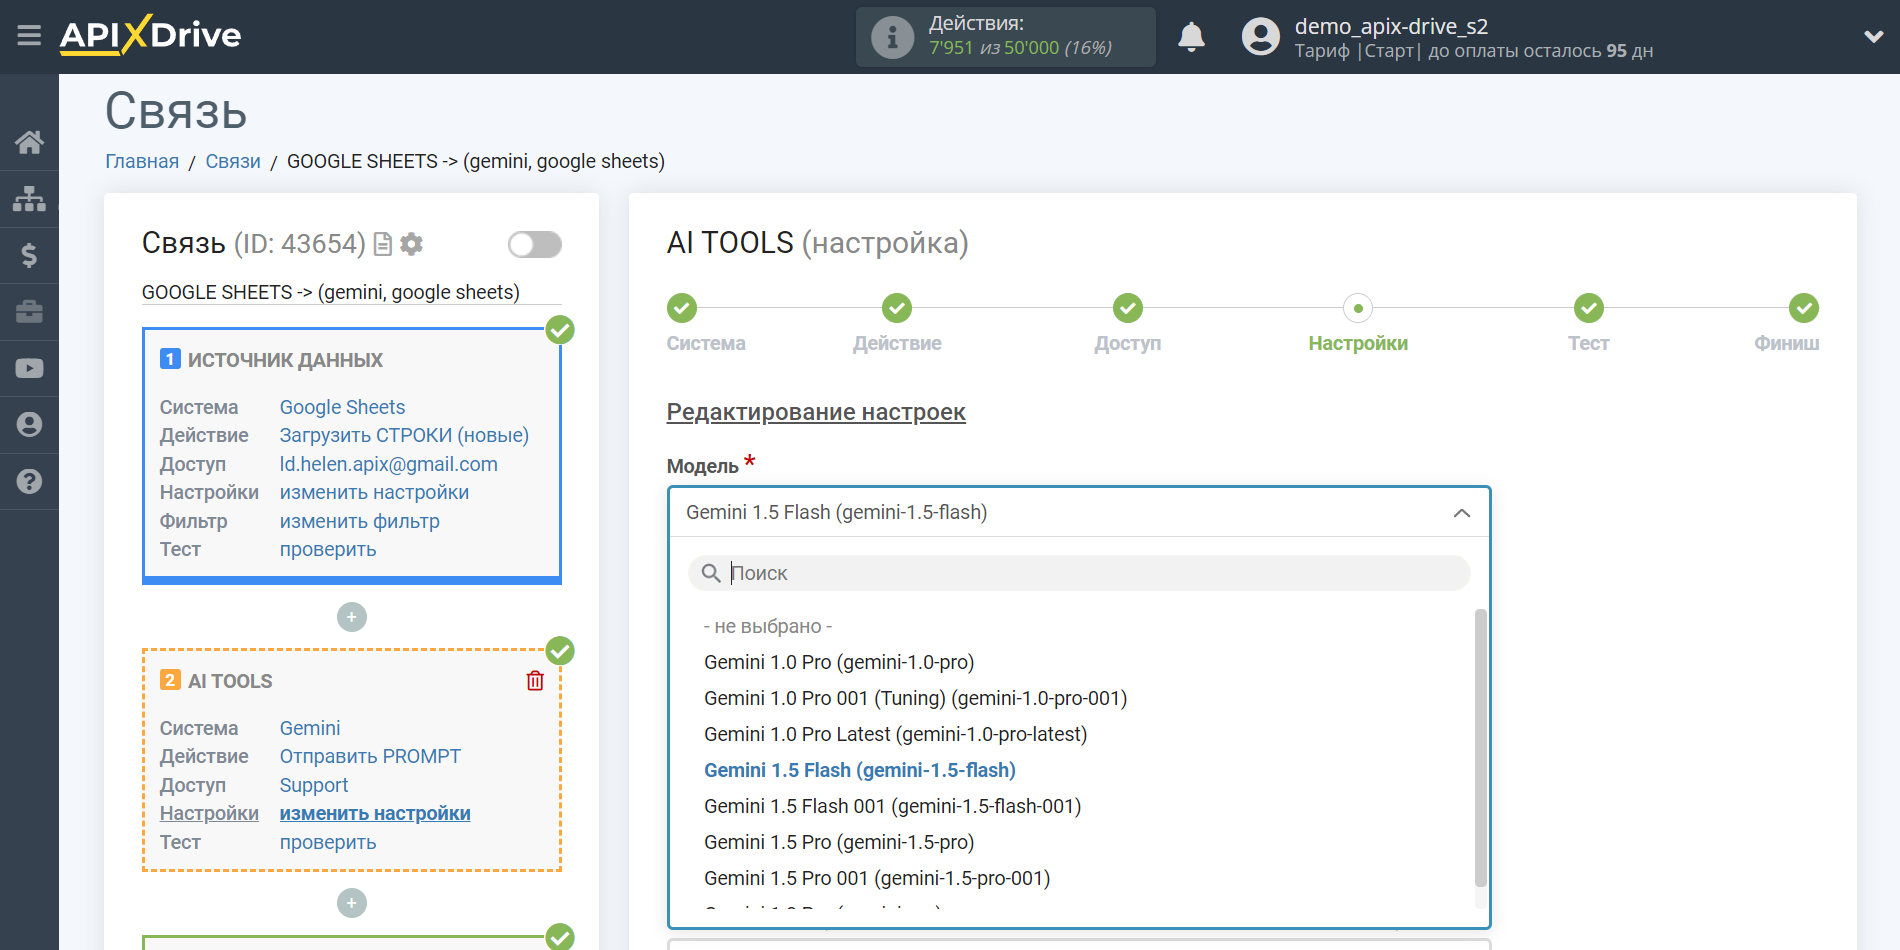
Task: Open the briefcase sidebar icon
Action: tap(29, 311)
